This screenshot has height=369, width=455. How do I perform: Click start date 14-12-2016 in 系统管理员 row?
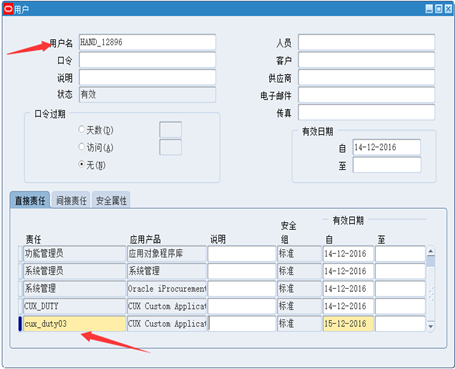[348, 271]
